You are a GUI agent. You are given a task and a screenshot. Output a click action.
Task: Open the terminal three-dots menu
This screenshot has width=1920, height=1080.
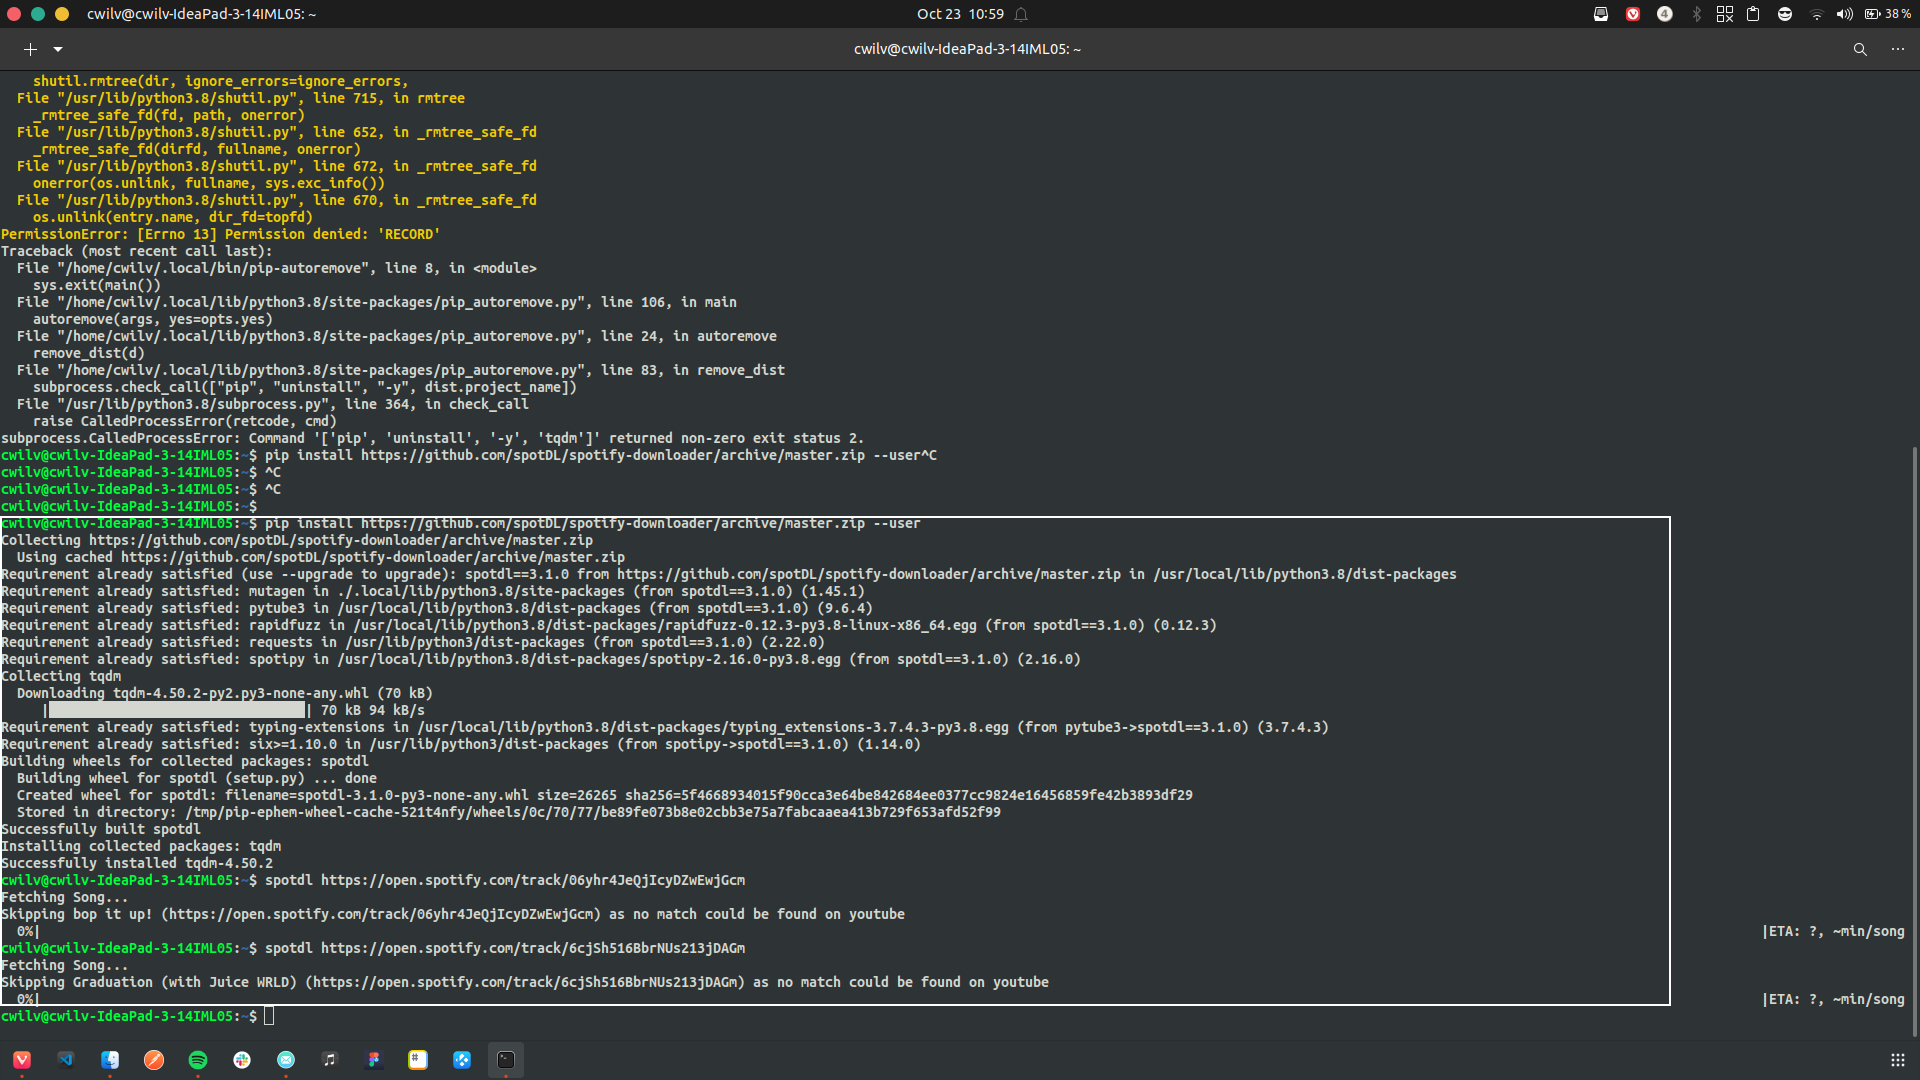click(x=1898, y=49)
